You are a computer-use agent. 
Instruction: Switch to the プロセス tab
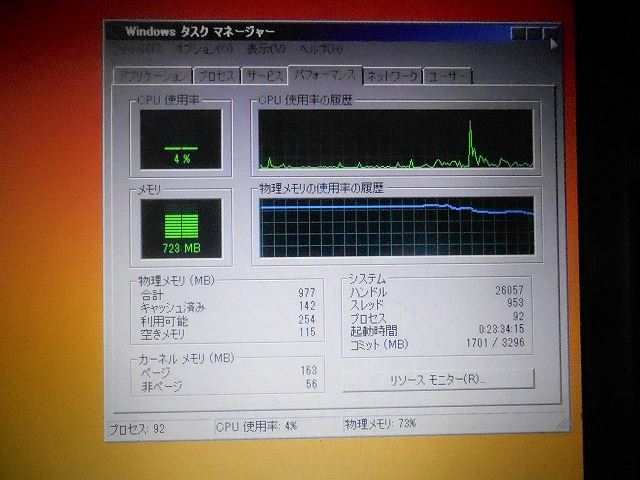[x=217, y=76]
